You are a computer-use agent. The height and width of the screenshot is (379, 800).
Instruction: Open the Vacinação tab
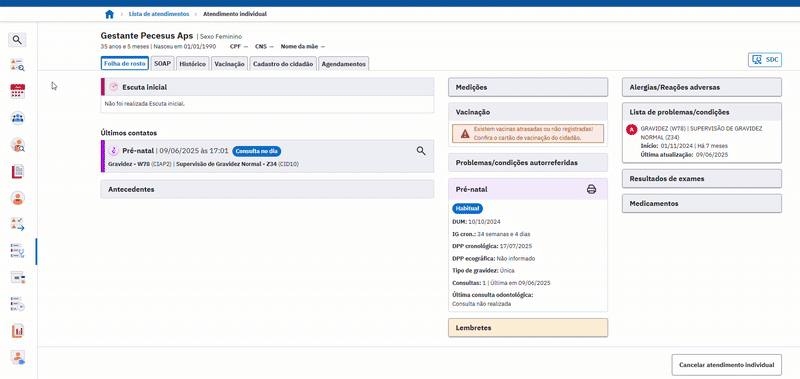229,64
